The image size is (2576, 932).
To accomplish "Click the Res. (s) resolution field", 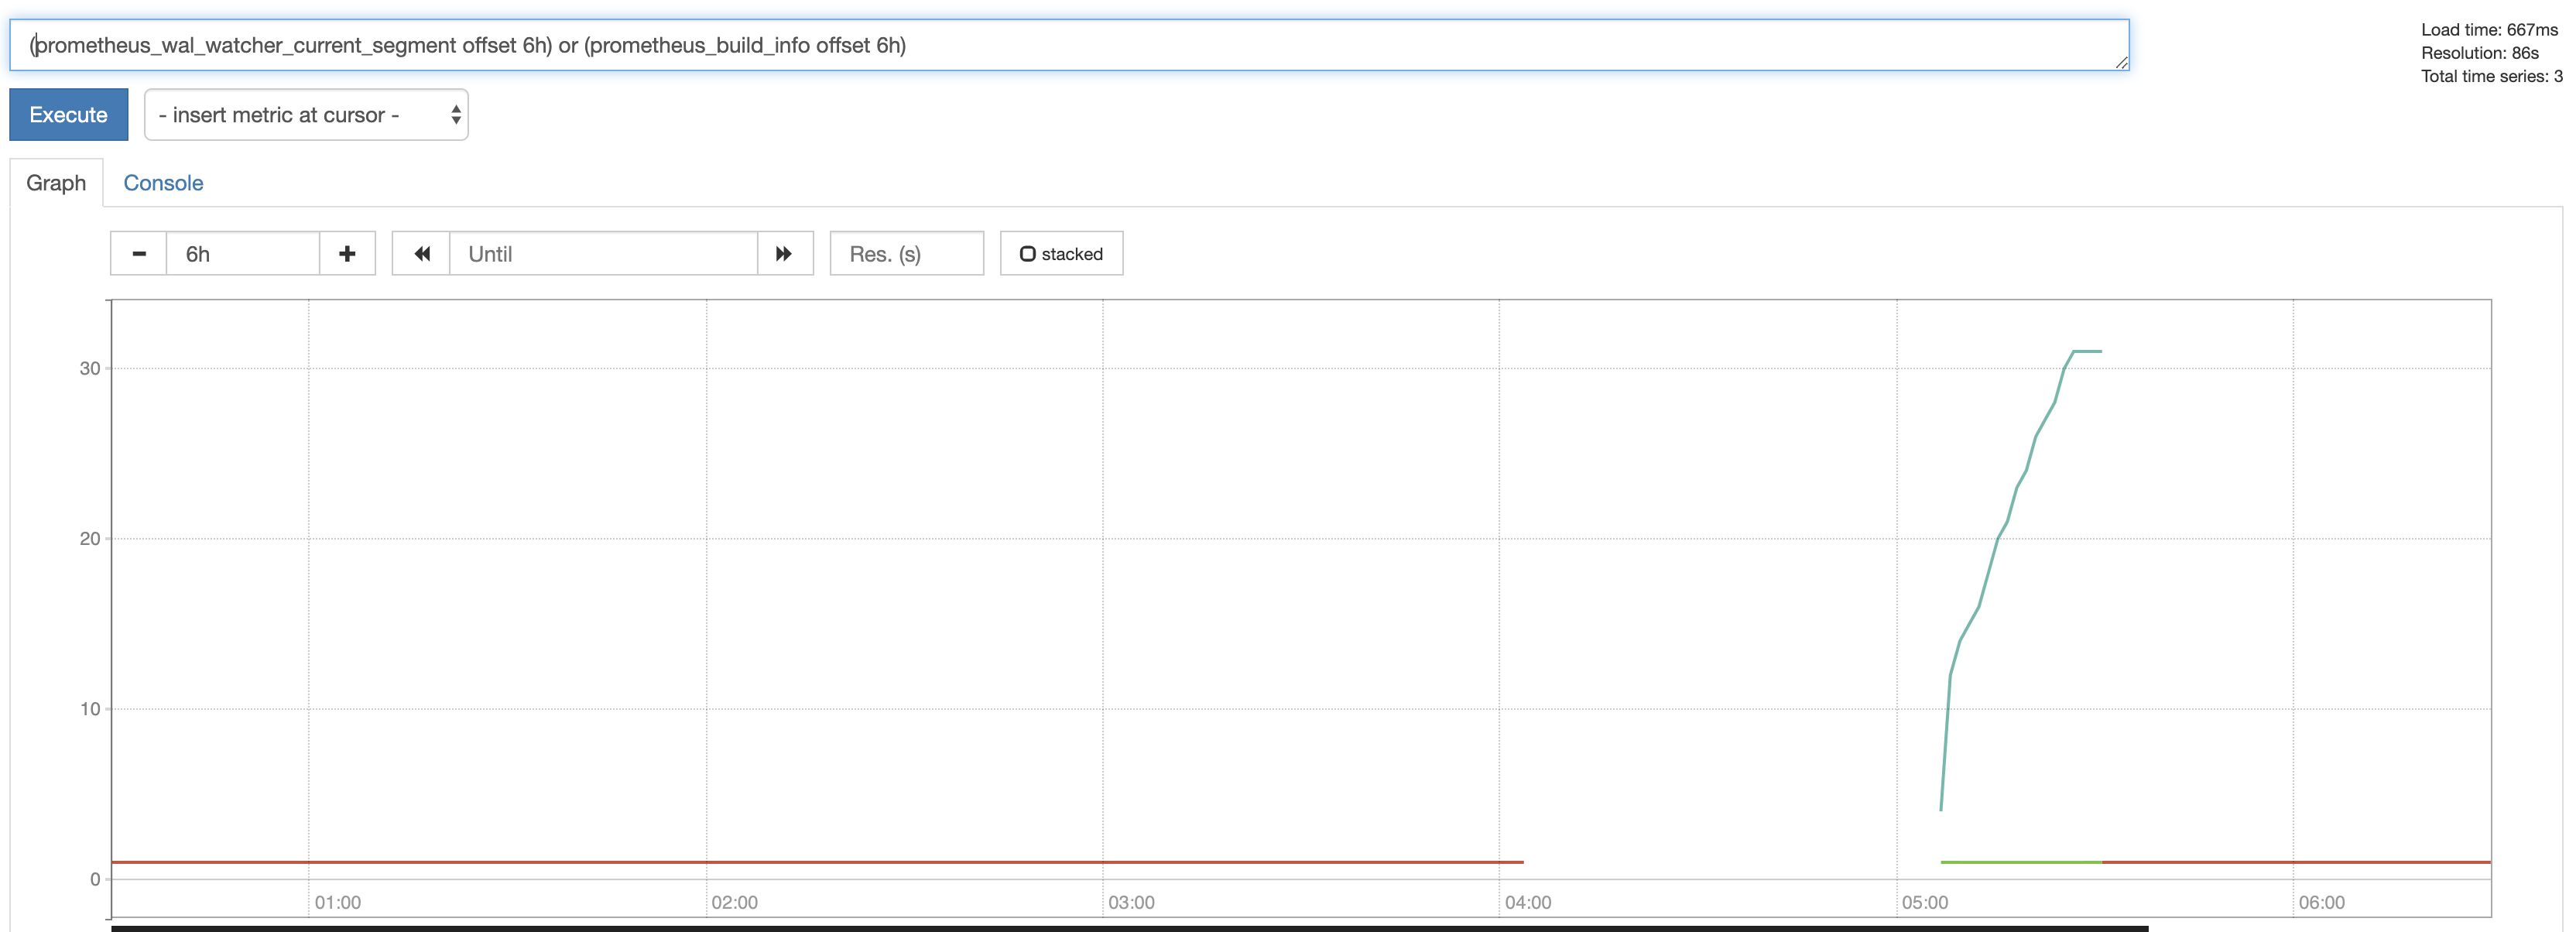I will [906, 254].
